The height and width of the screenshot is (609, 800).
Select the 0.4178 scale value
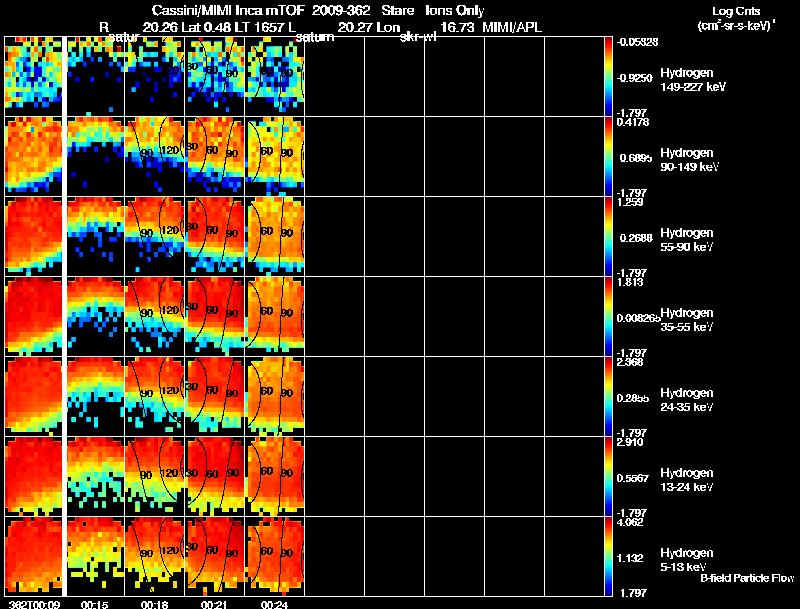633,122
